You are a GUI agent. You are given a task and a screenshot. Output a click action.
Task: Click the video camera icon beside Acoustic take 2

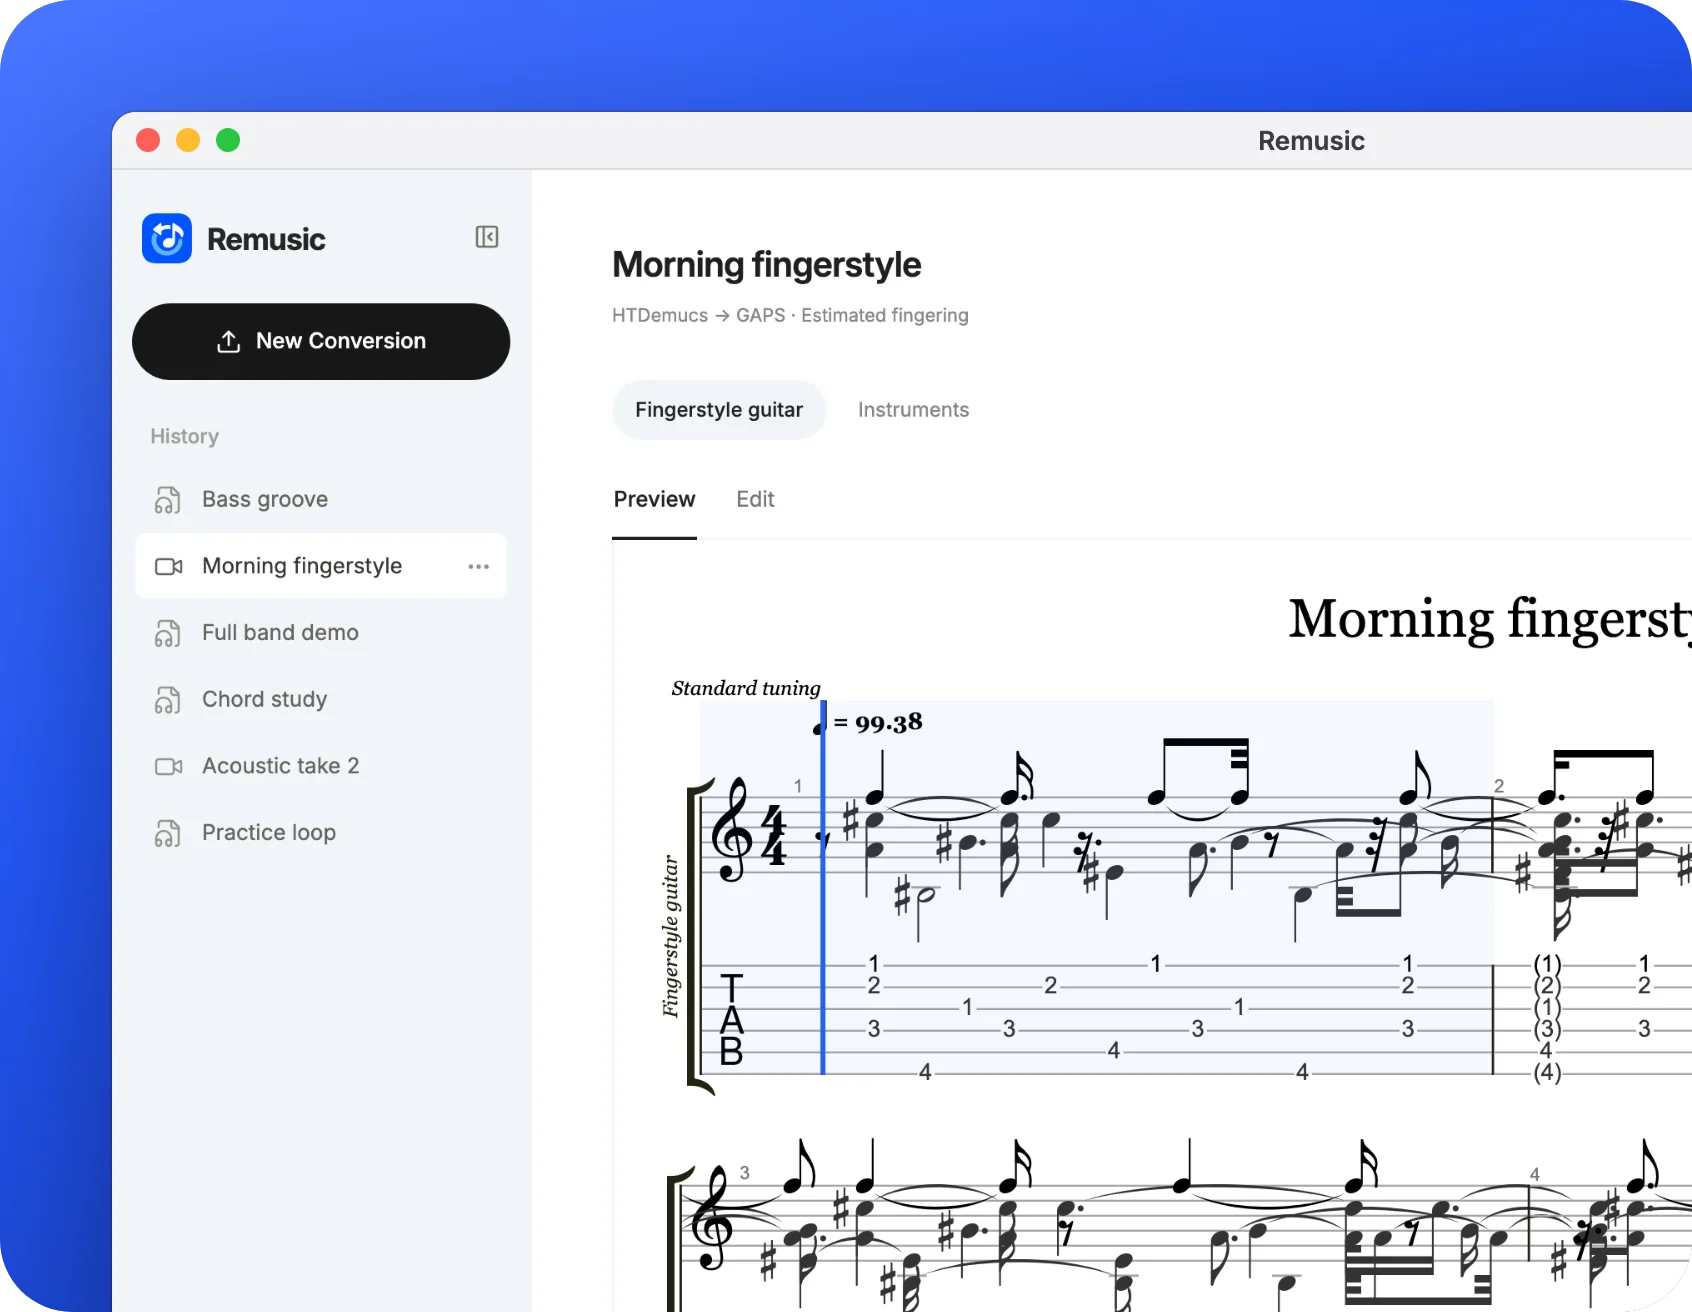[x=168, y=766]
